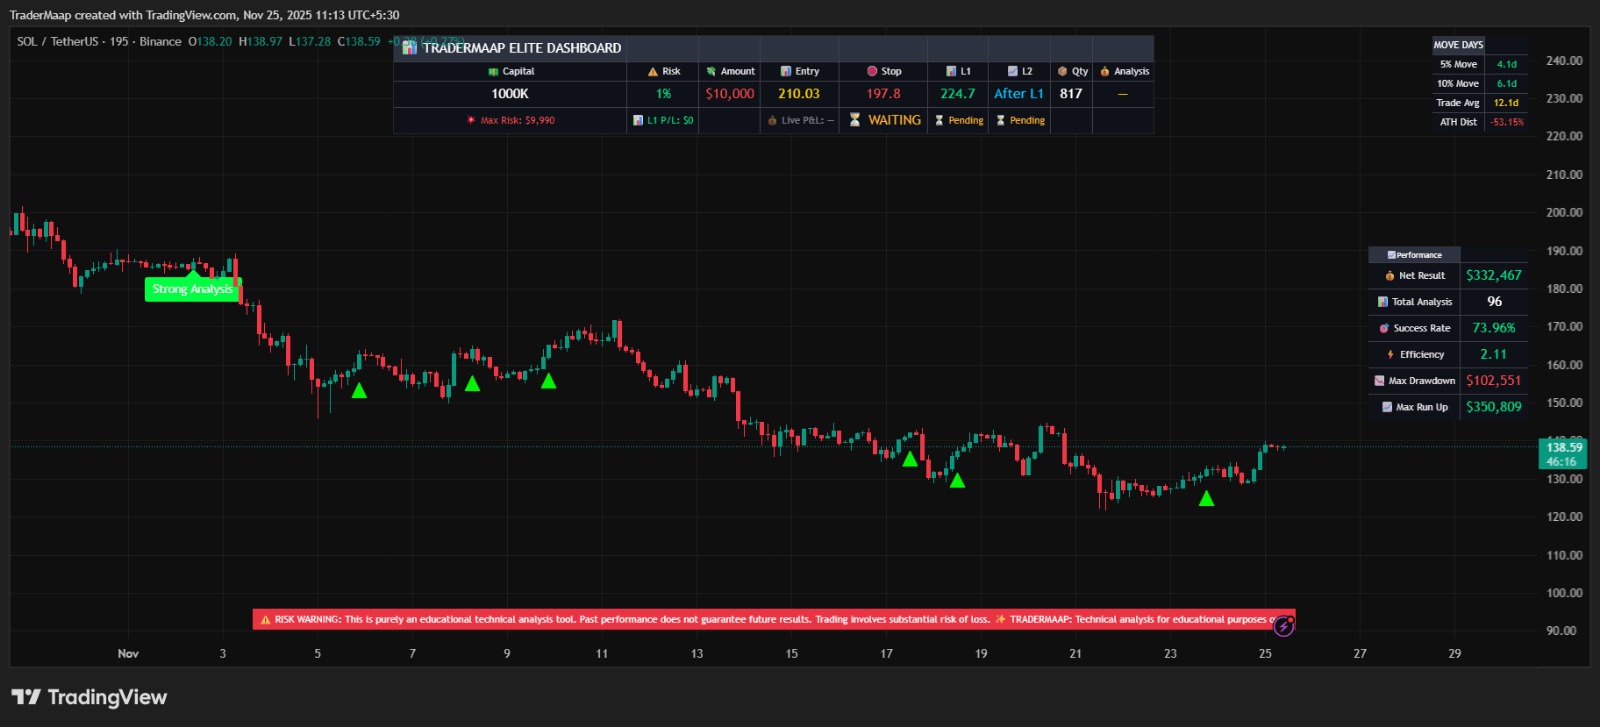1600x727 pixels.
Task: Click the Qty box icon in dashboard
Action: tap(1062, 72)
